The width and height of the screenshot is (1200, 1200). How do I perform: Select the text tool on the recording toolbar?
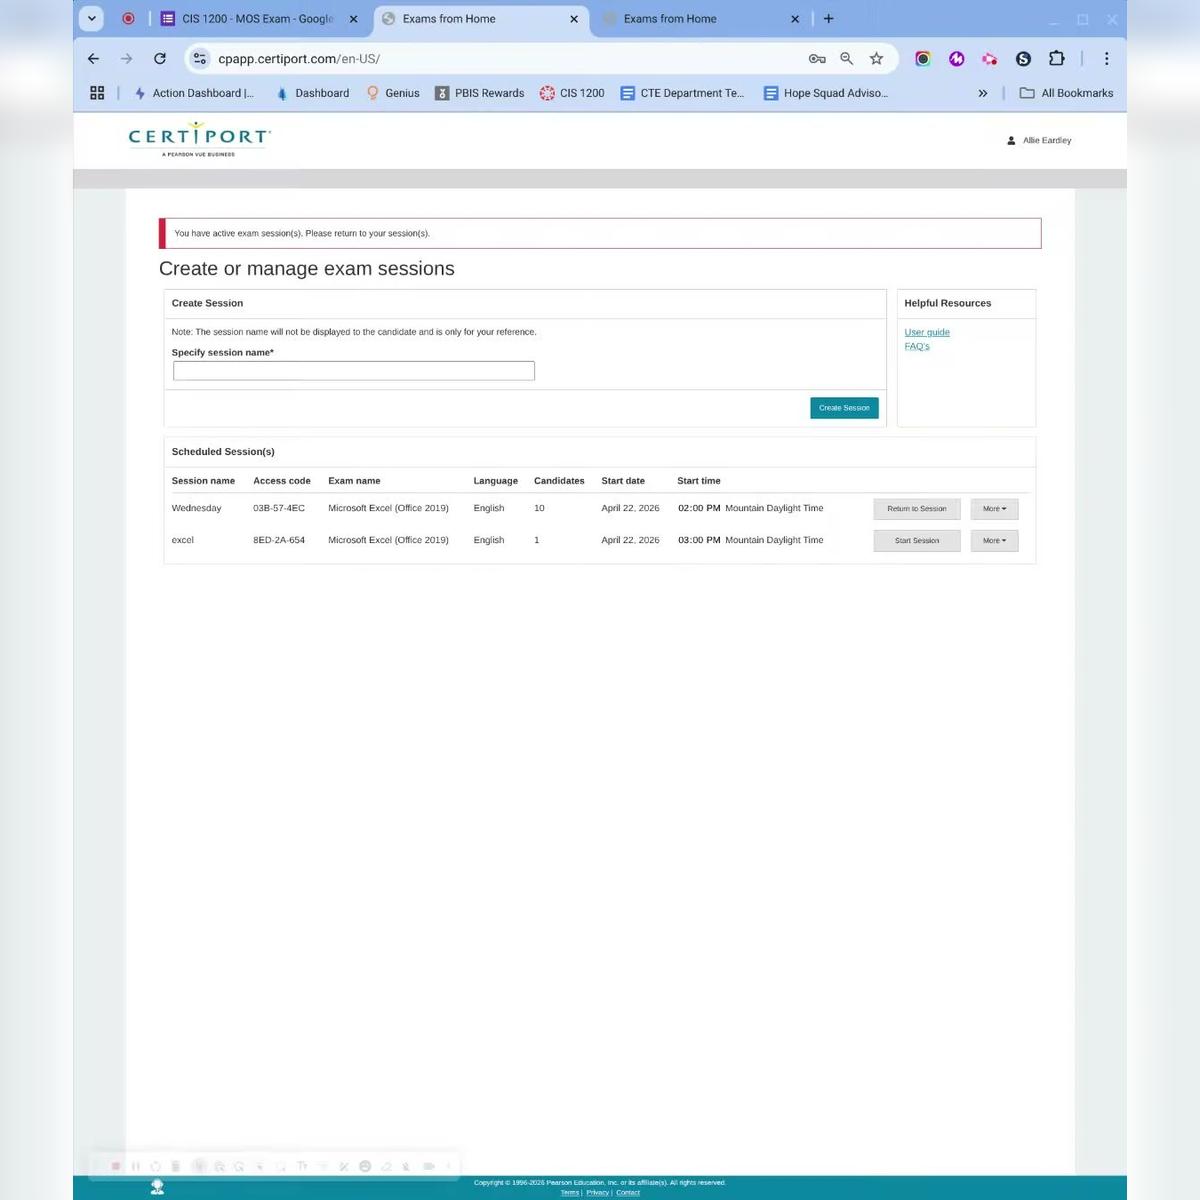point(303,1166)
